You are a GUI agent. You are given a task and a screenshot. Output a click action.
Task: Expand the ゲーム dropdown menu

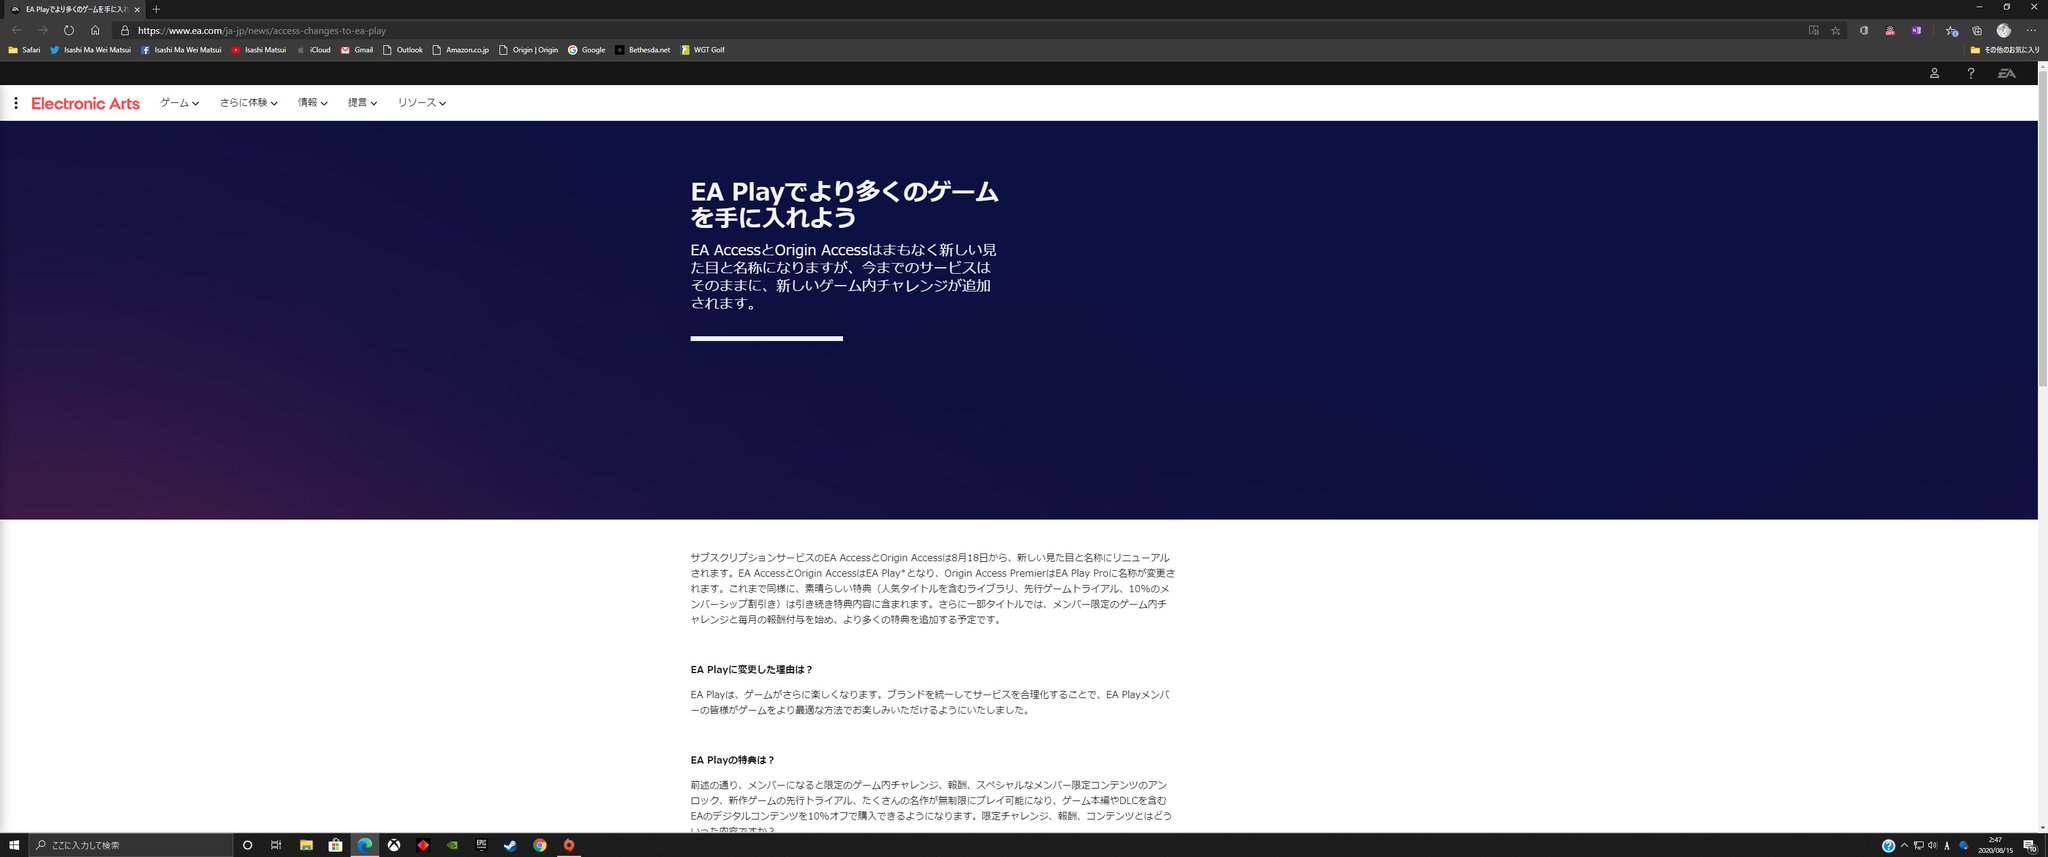pos(180,103)
